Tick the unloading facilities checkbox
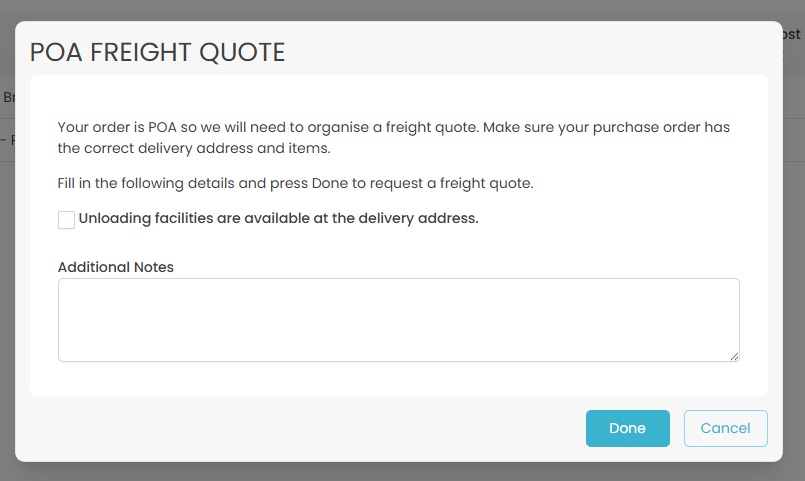The height and width of the screenshot is (481, 805). click(67, 220)
